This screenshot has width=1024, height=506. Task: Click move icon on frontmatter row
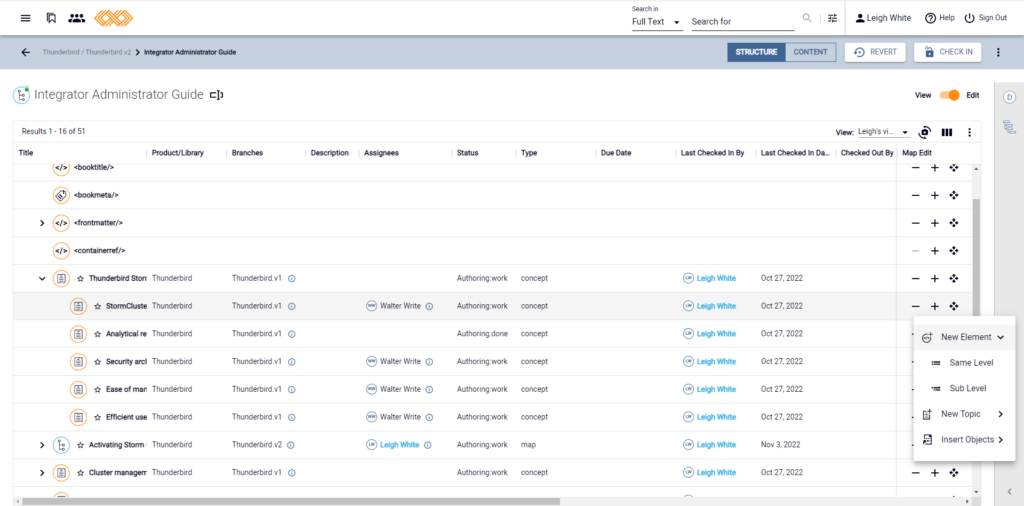(953, 223)
